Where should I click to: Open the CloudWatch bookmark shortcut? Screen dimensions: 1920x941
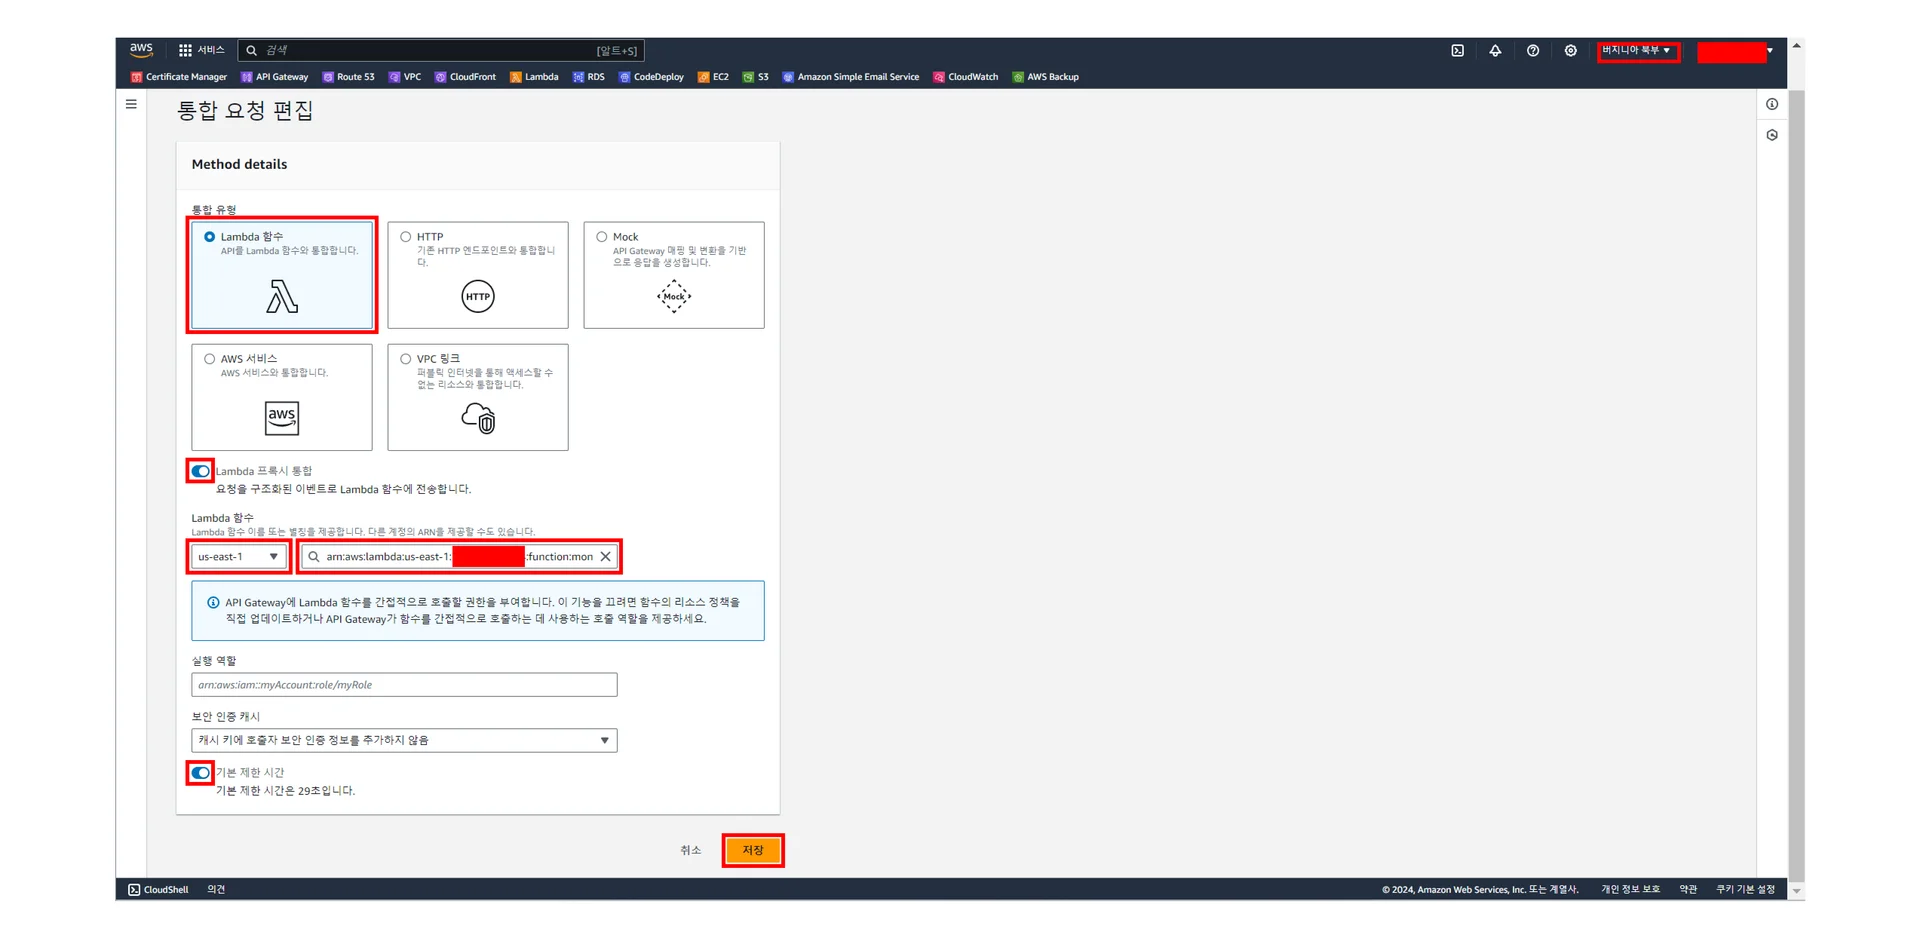pos(966,77)
